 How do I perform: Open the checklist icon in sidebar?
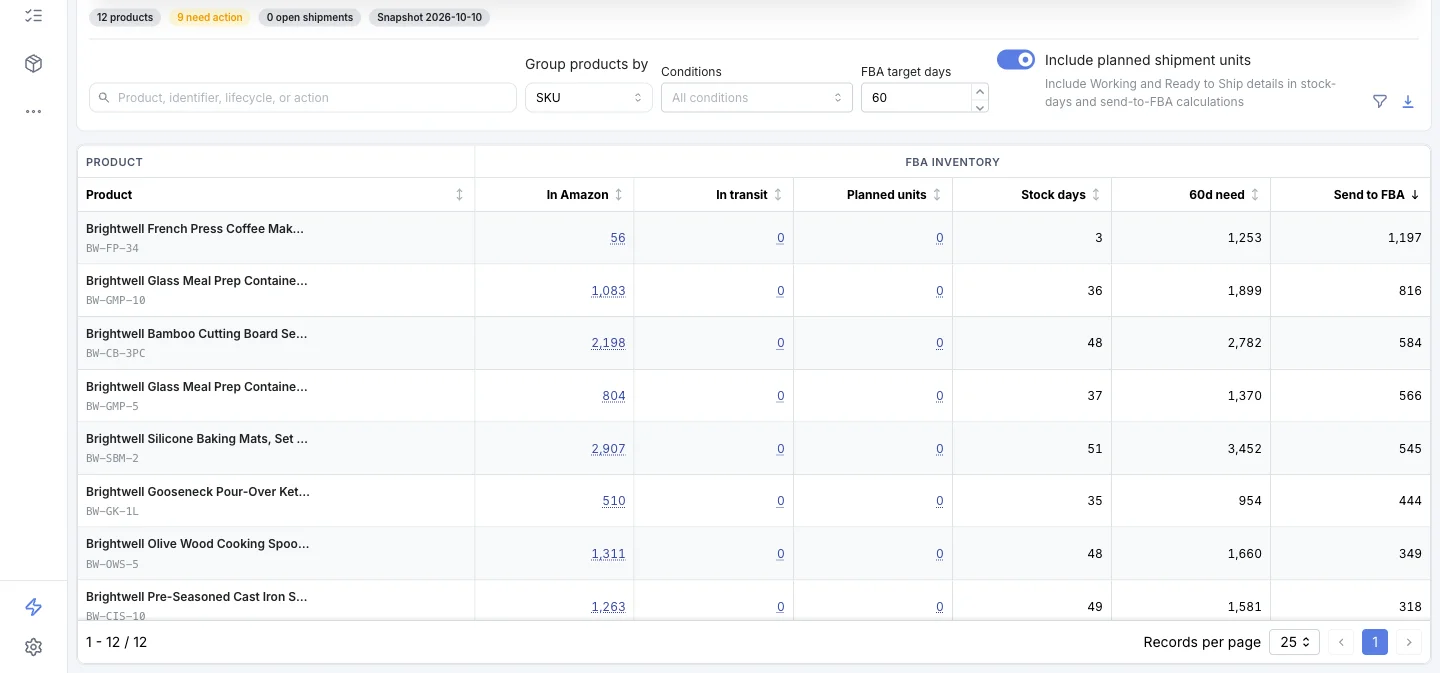33,16
